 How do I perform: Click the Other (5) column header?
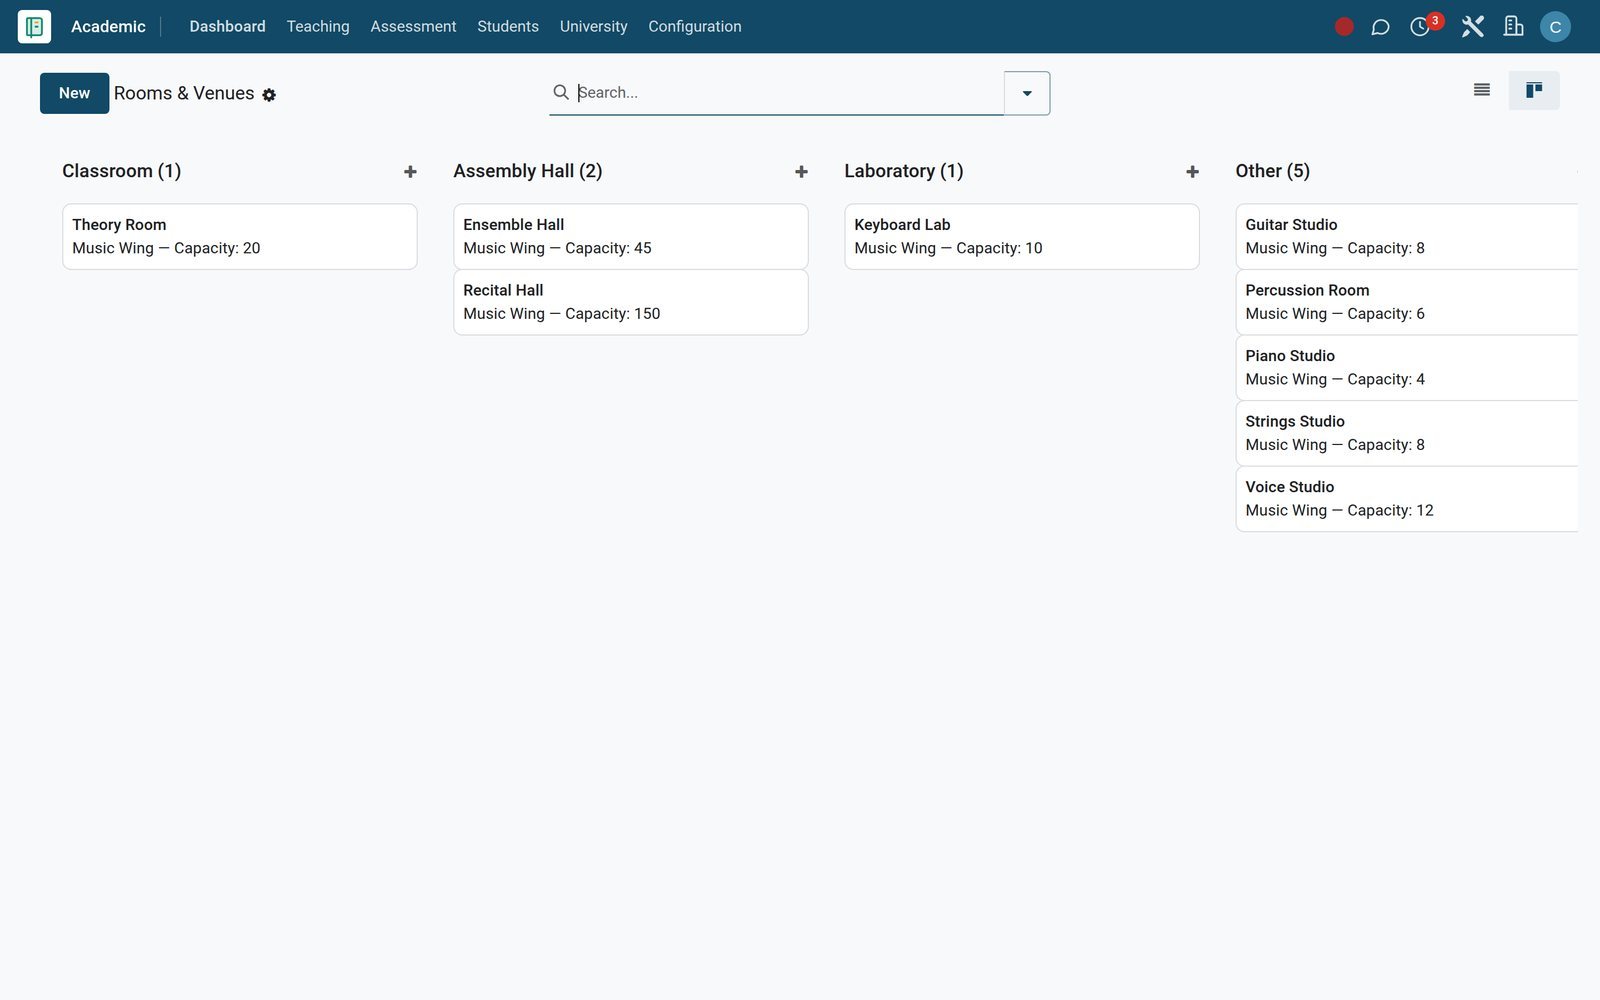(x=1272, y=171)
